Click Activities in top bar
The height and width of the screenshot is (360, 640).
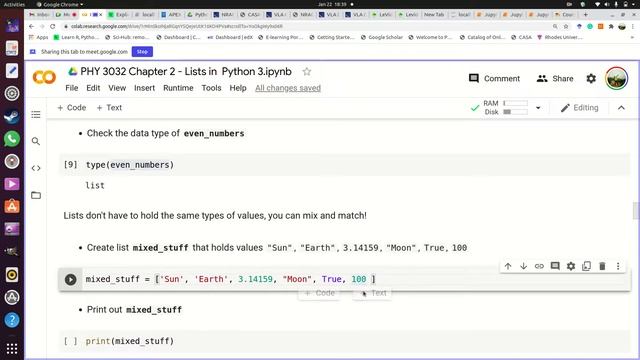click(14, 4)
